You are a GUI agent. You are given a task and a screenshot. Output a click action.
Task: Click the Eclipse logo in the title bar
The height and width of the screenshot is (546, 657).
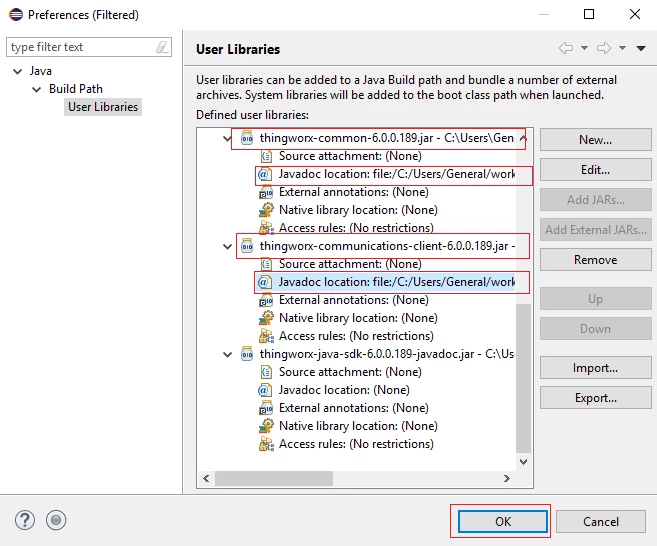(16, 14)
